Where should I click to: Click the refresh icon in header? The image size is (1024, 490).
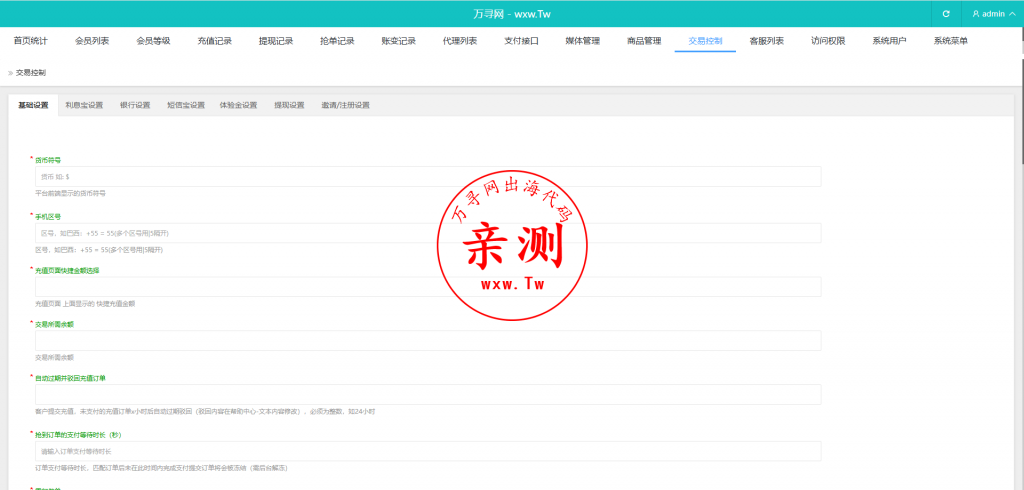(x=946, y=14)
